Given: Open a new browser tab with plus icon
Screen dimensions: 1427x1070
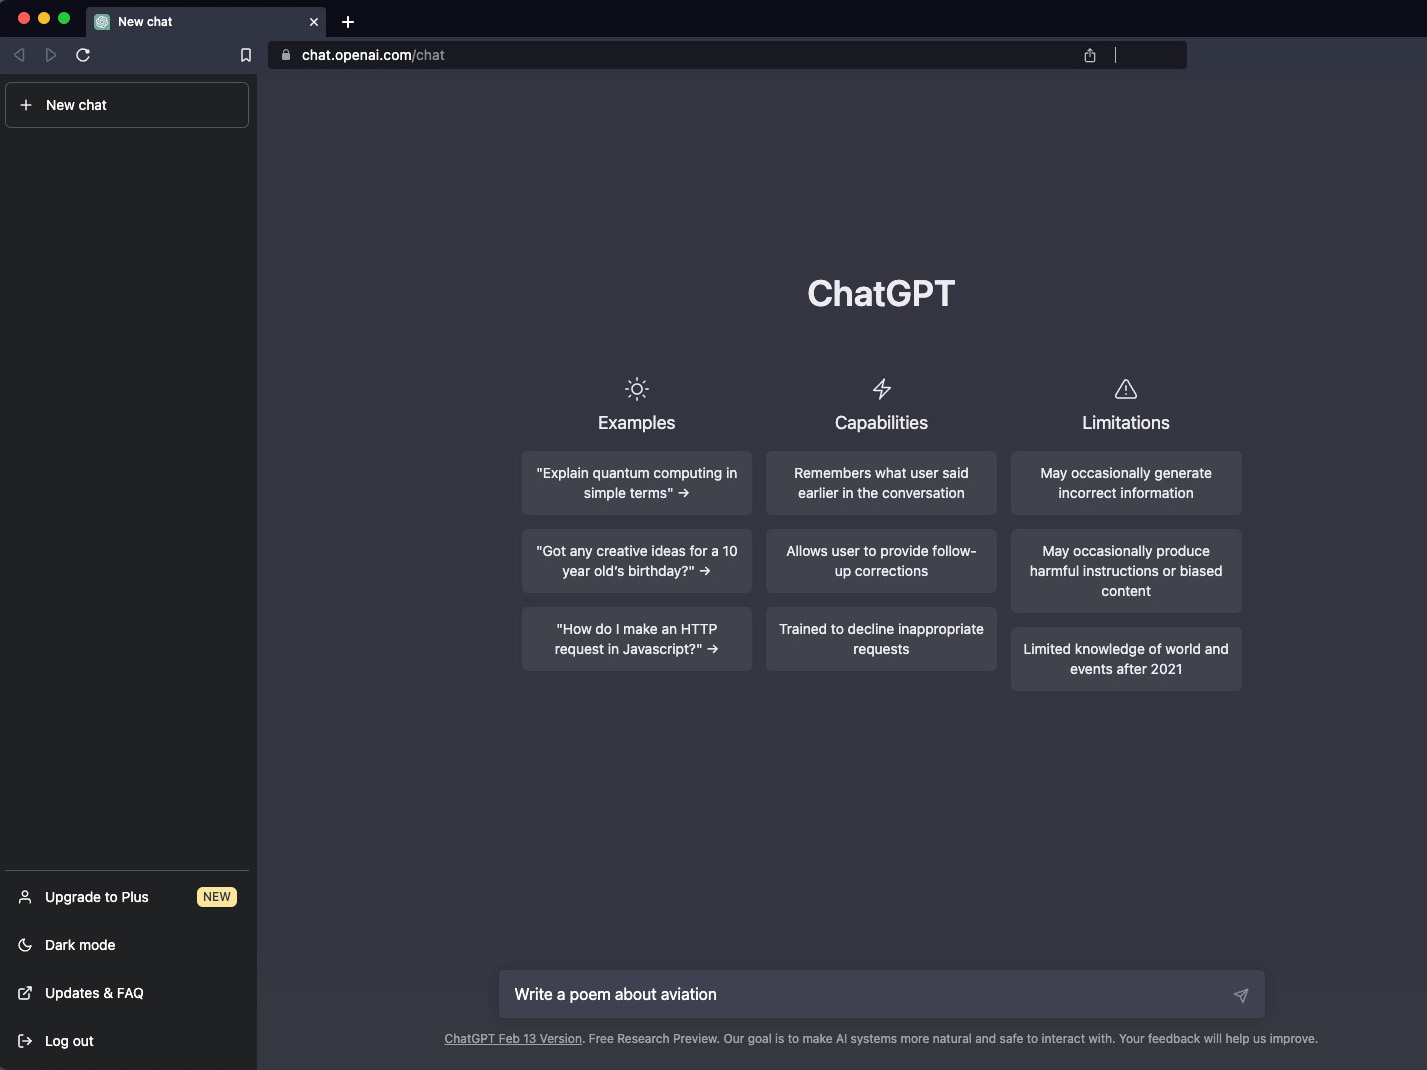Looking at the screenshot, I should (348, 22).
